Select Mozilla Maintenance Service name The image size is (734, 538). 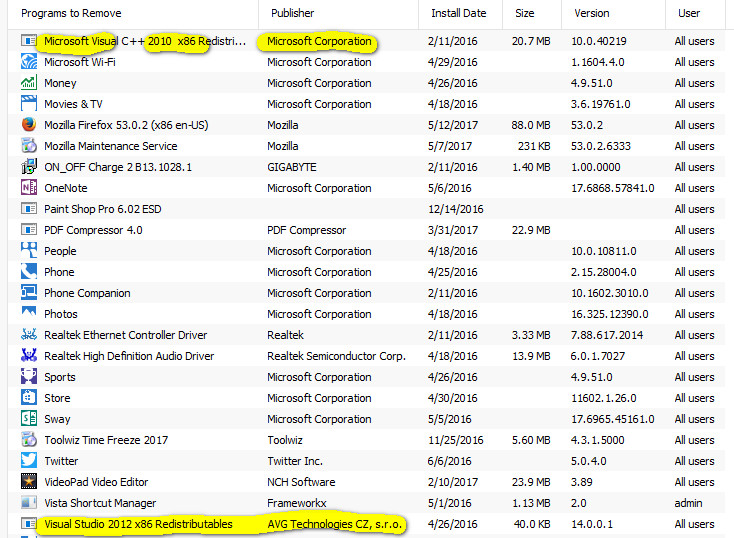tap(110, 146)
